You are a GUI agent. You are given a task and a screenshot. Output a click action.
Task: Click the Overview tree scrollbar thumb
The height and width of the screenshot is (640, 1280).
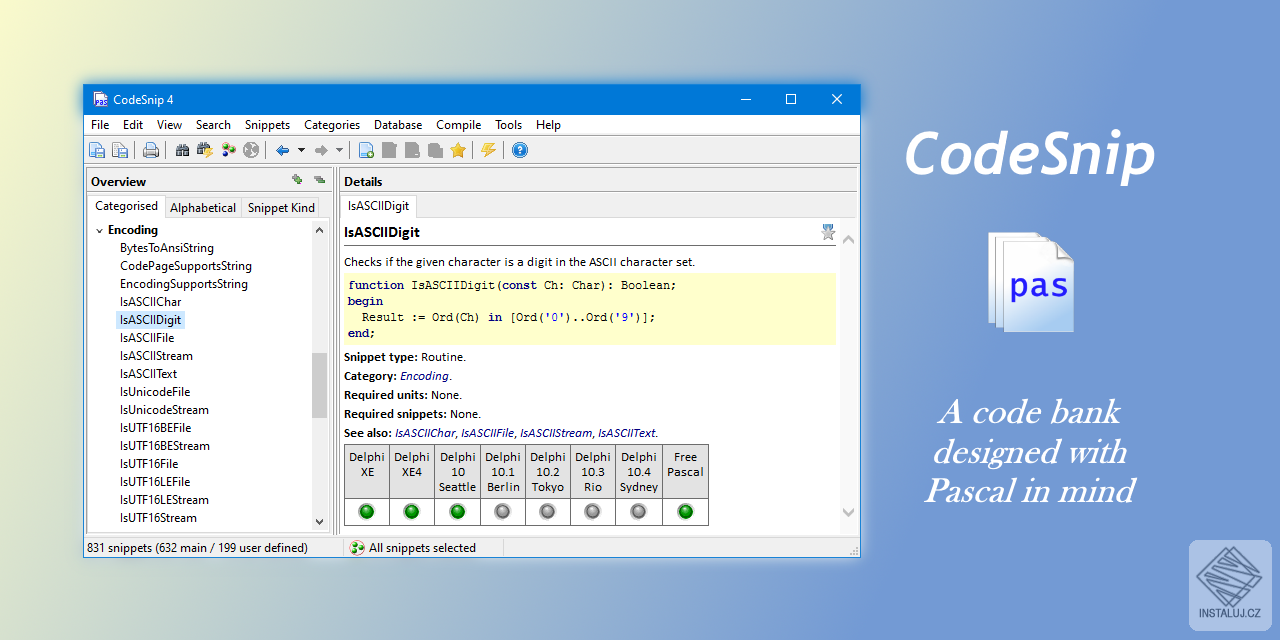[320, 385]
